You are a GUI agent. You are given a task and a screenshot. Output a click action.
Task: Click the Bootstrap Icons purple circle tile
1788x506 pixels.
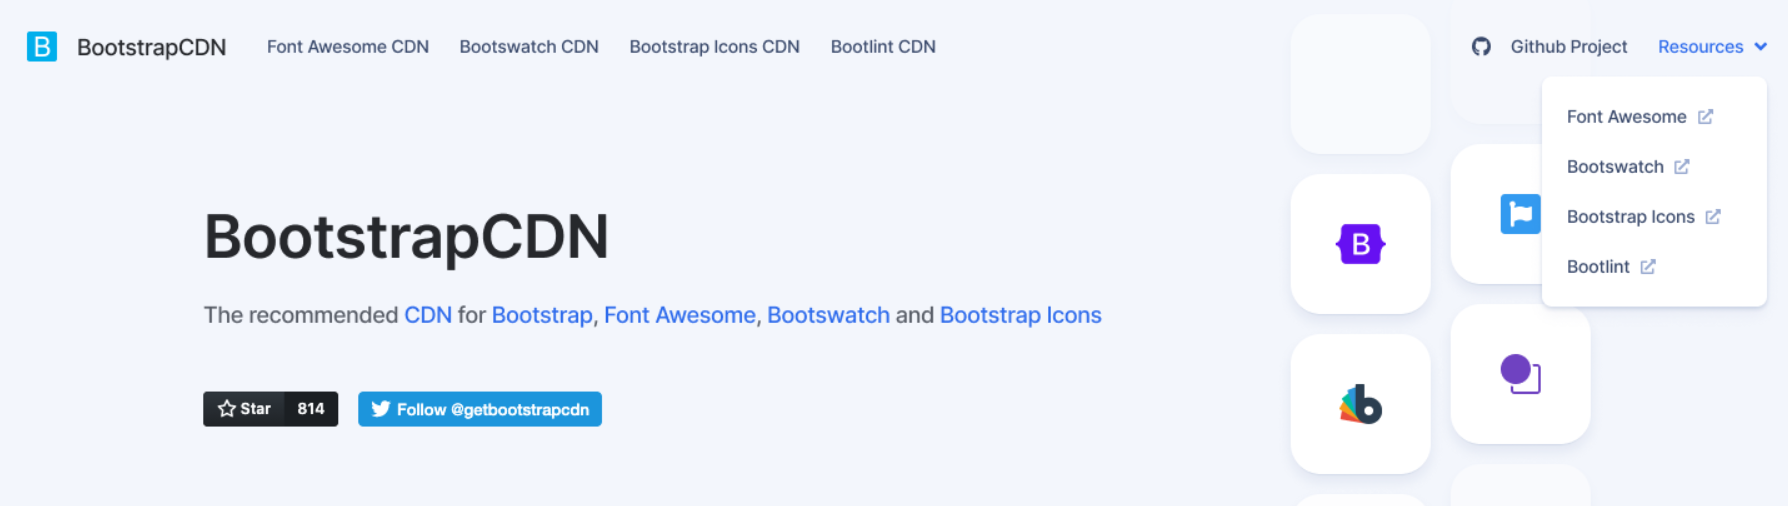click(x=1520, y=374)
